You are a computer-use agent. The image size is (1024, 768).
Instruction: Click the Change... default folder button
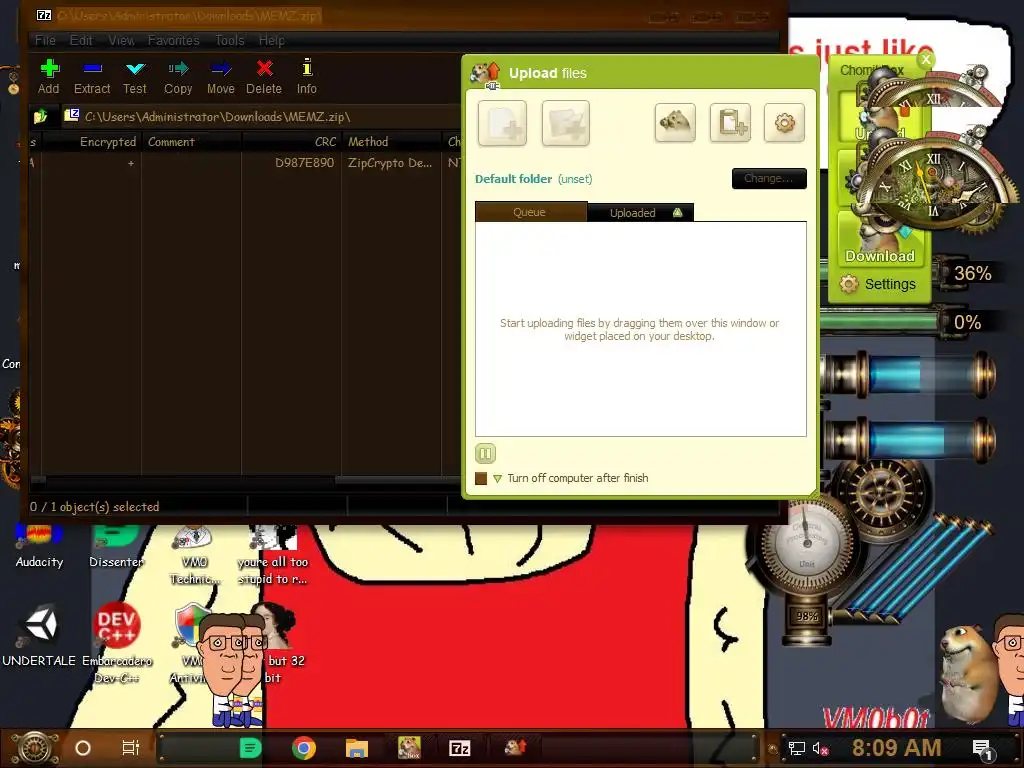[x=769, y=178]
